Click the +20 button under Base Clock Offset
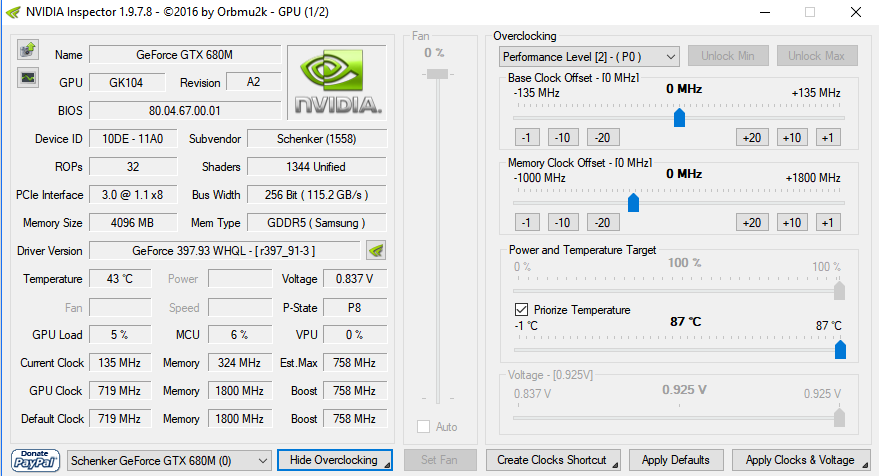879x476 pixels. [x=752, y=137]
